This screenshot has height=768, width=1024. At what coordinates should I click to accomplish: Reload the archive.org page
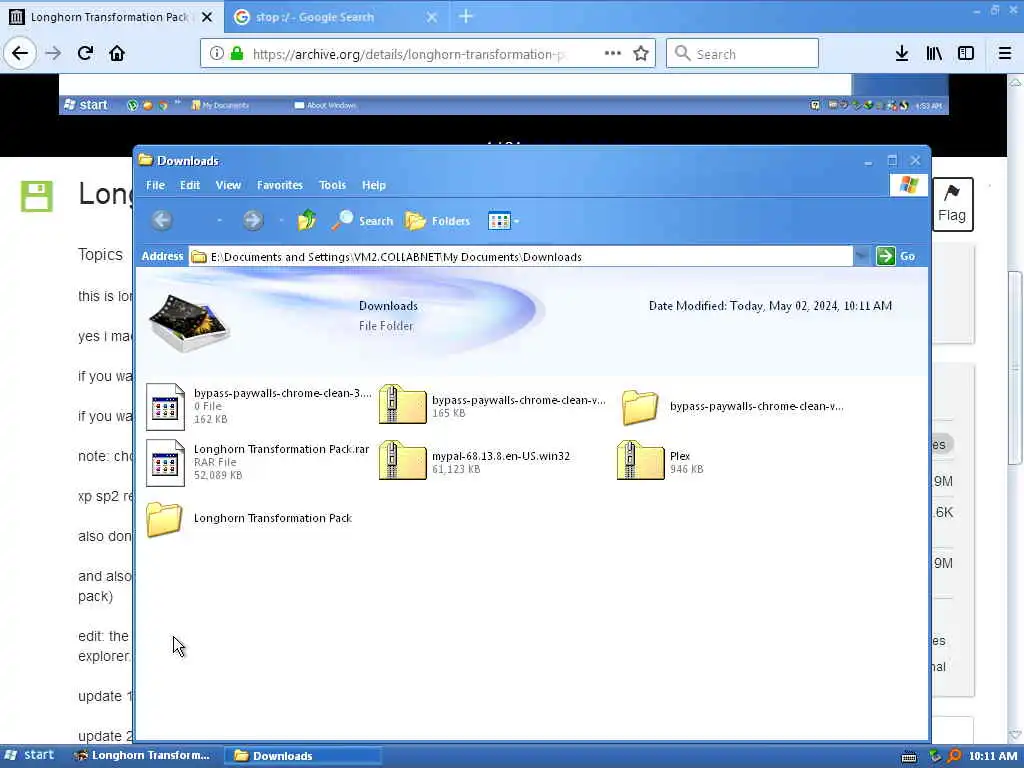pos(85,54)
